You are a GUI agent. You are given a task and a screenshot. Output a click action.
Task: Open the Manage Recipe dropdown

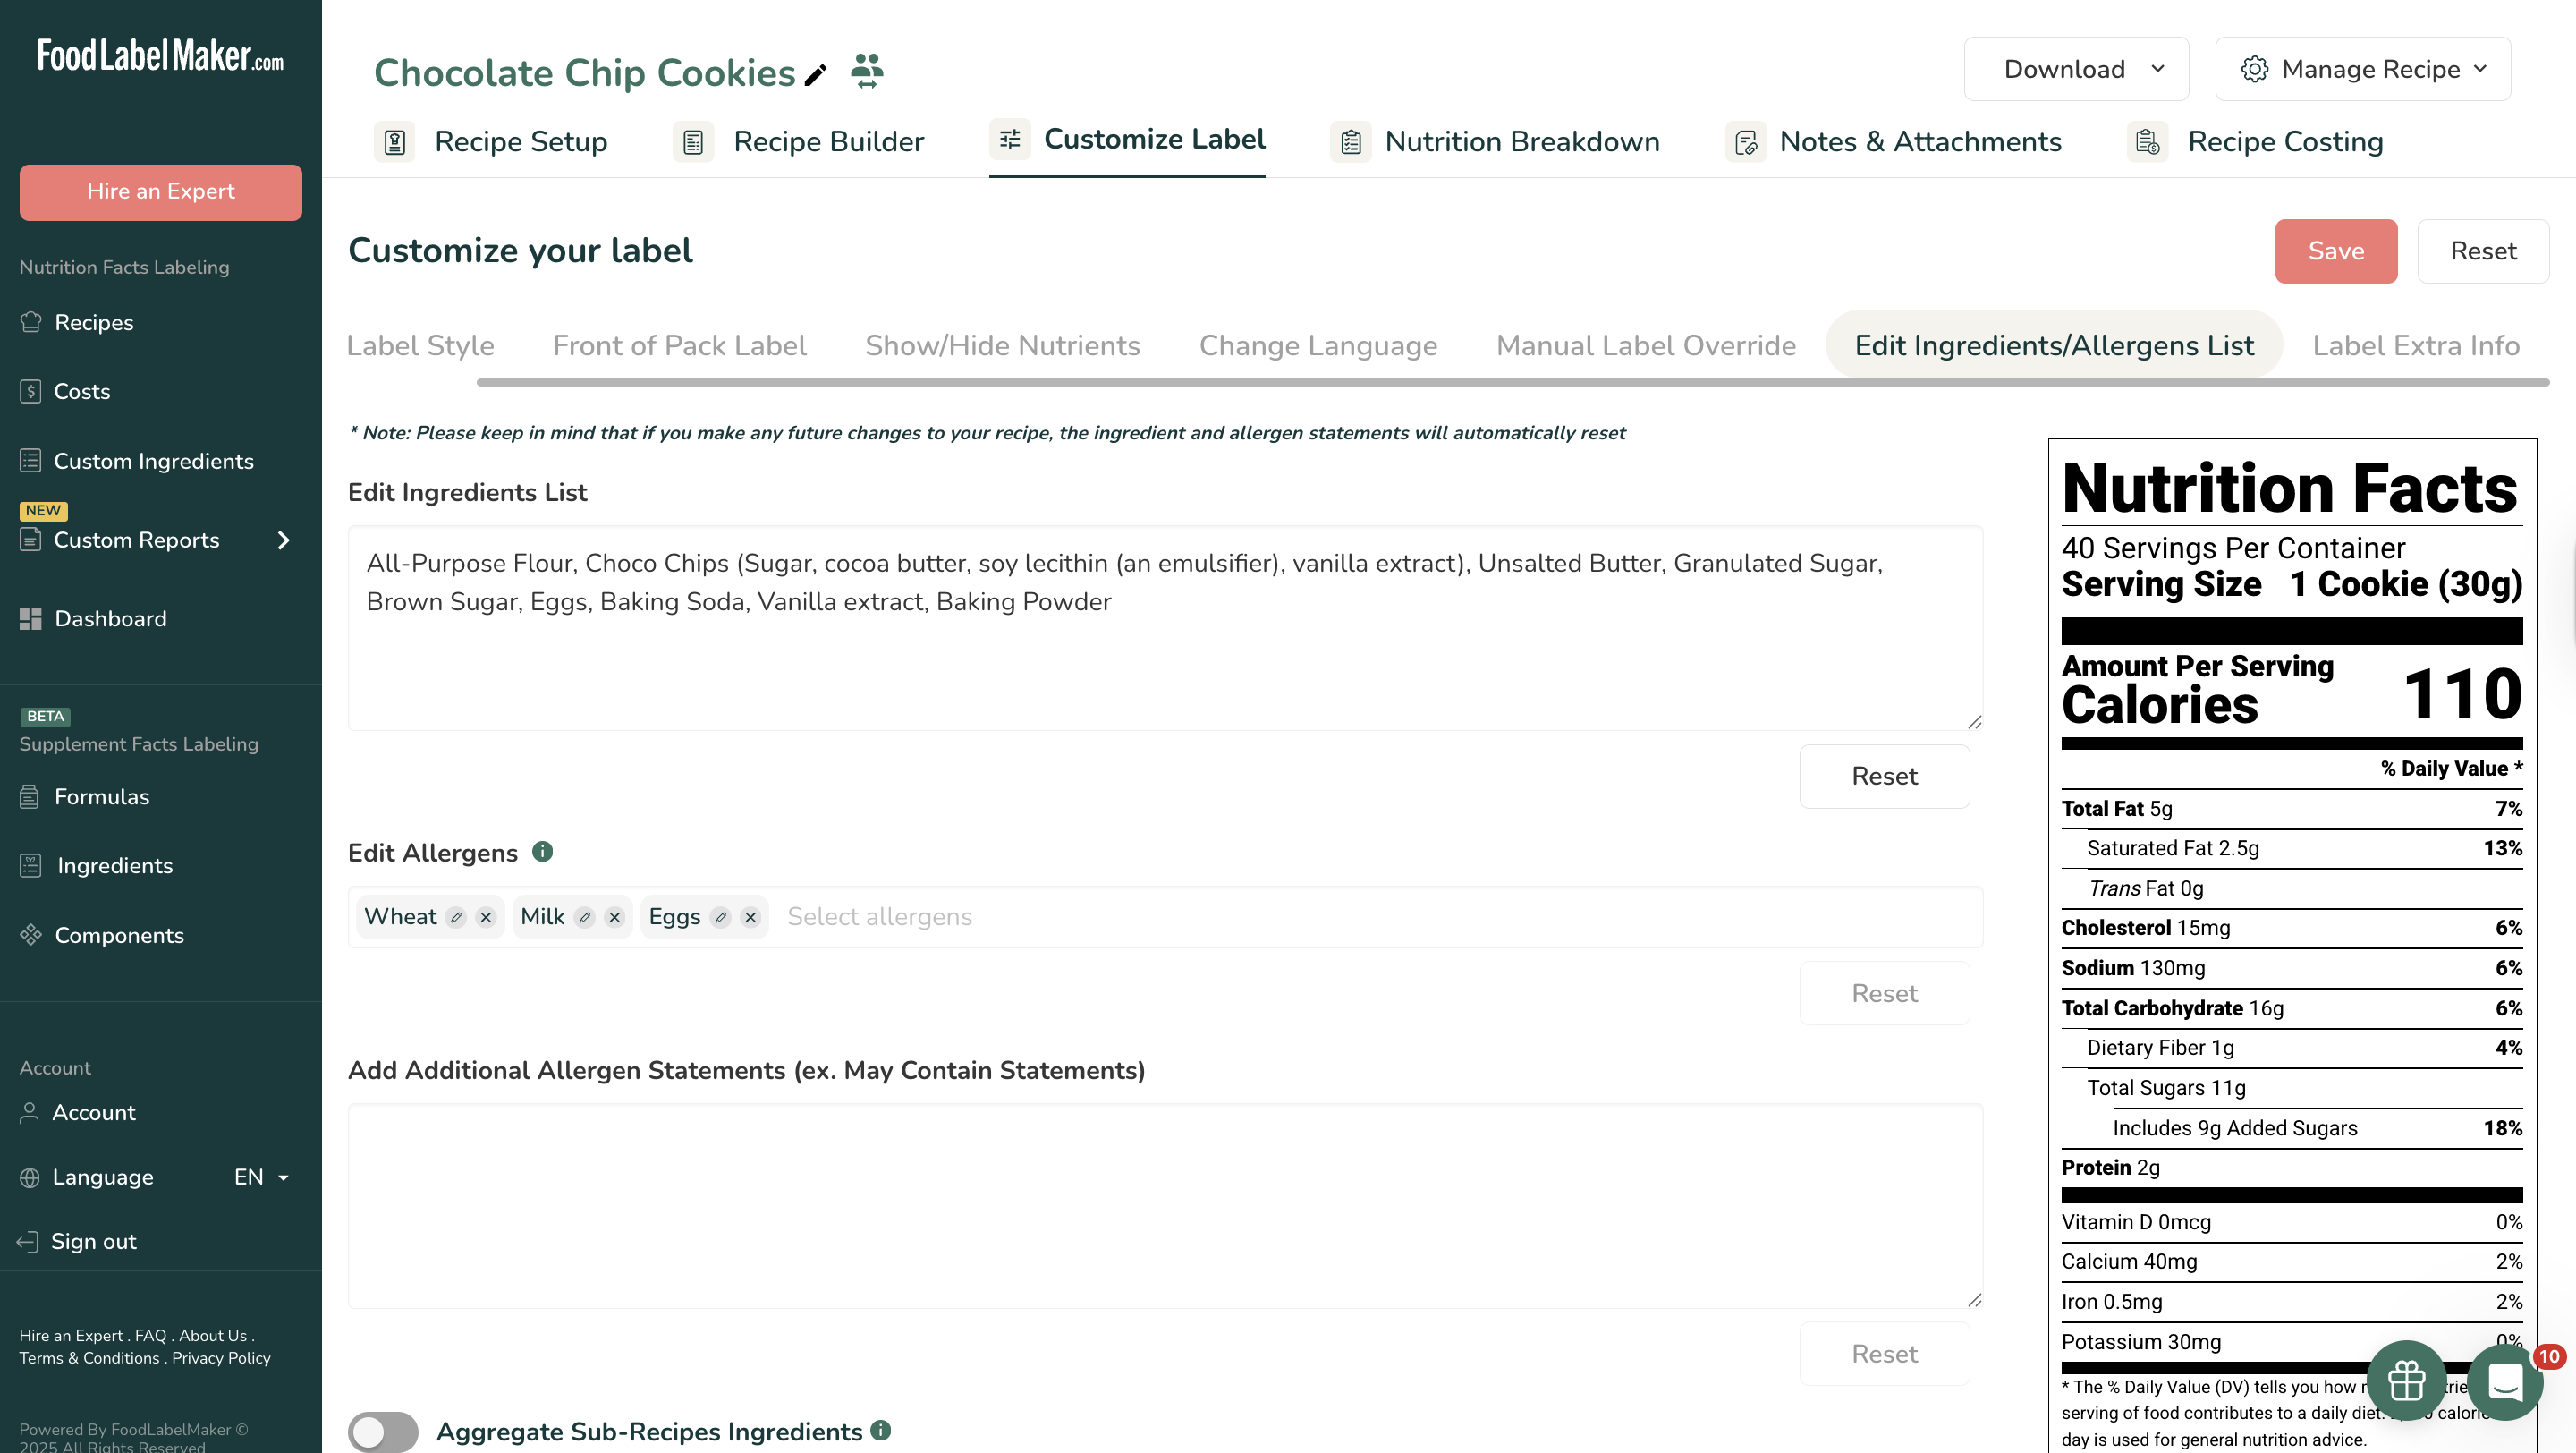(x=2363, y=69)
